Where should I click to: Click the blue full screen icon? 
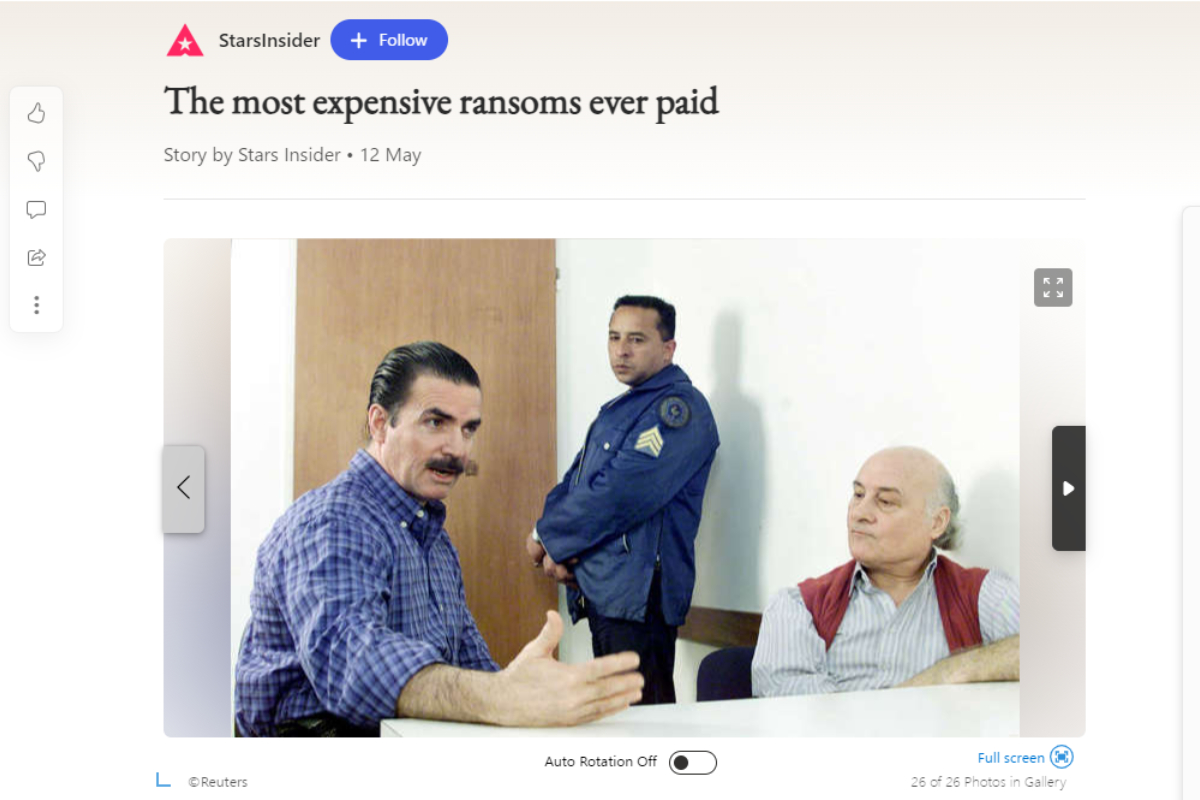[1062, 757]
